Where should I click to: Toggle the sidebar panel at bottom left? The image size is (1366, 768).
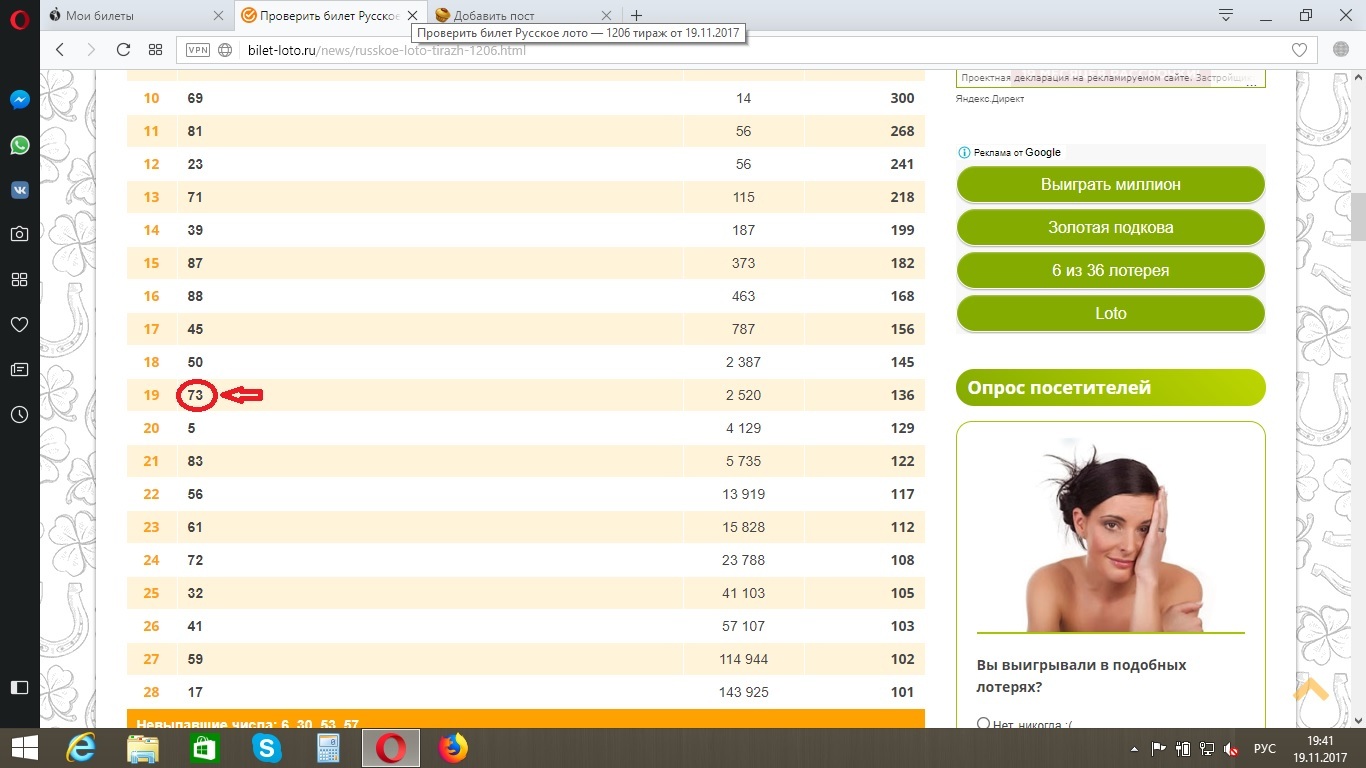[x=19, y=687]
